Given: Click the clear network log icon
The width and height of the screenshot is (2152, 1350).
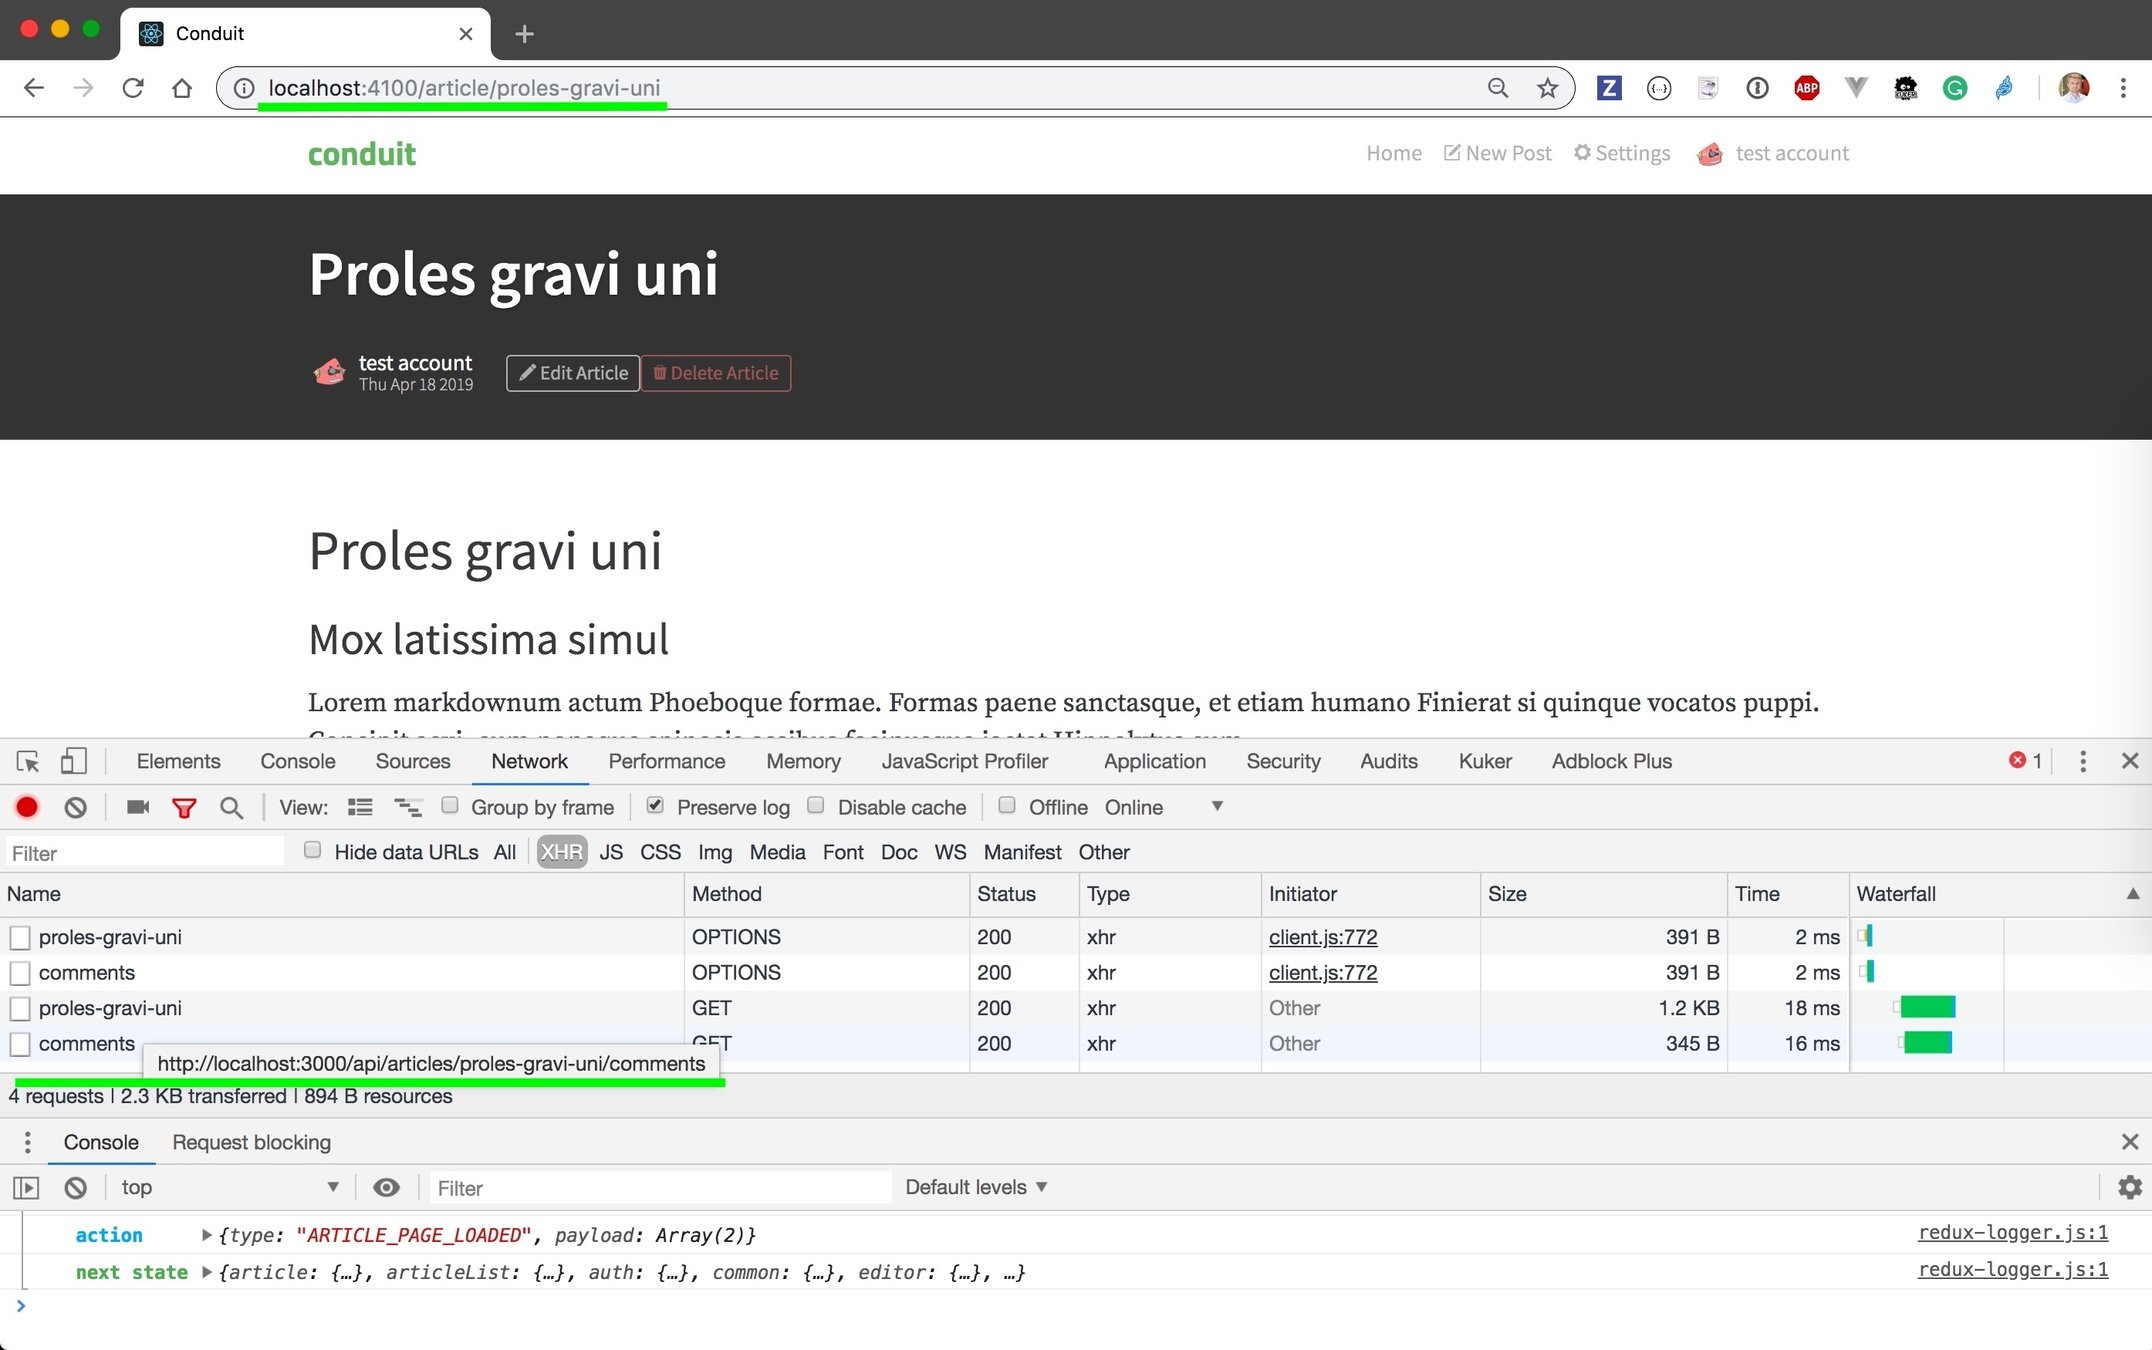Looking at the screenshot, I should 76,807.
